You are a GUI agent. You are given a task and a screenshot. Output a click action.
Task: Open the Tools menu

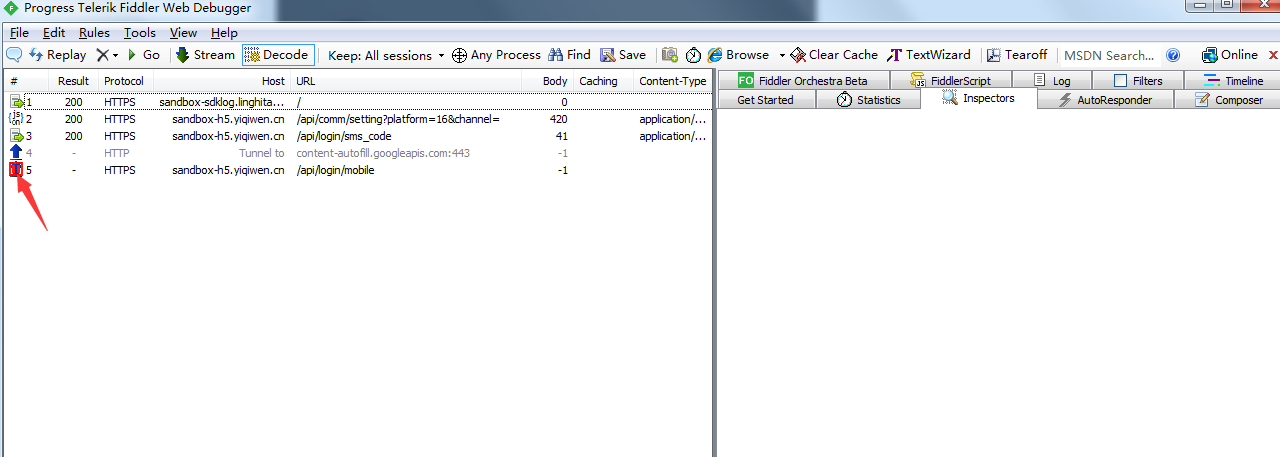pyautogui.click(x=140, y=33)
